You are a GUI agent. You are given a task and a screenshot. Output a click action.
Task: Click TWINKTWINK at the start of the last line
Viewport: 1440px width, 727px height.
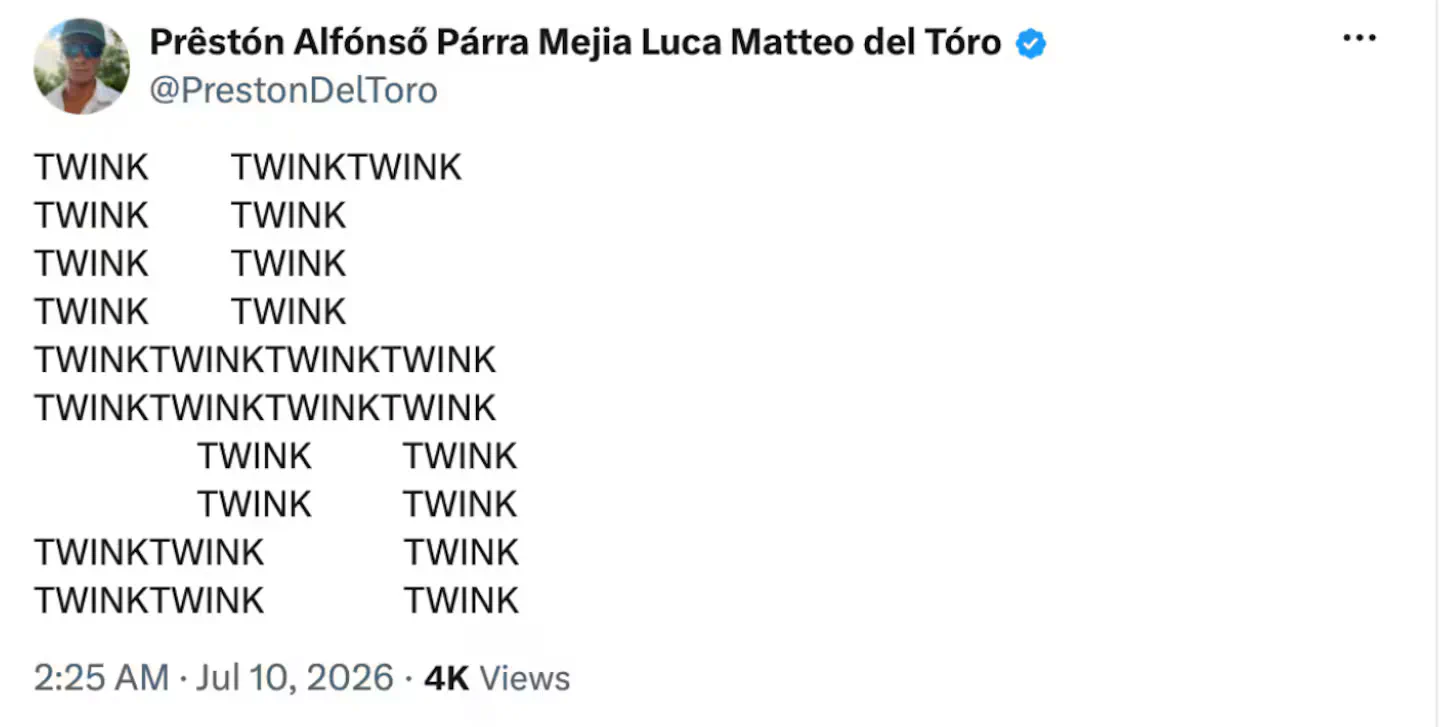click(149, 601)
